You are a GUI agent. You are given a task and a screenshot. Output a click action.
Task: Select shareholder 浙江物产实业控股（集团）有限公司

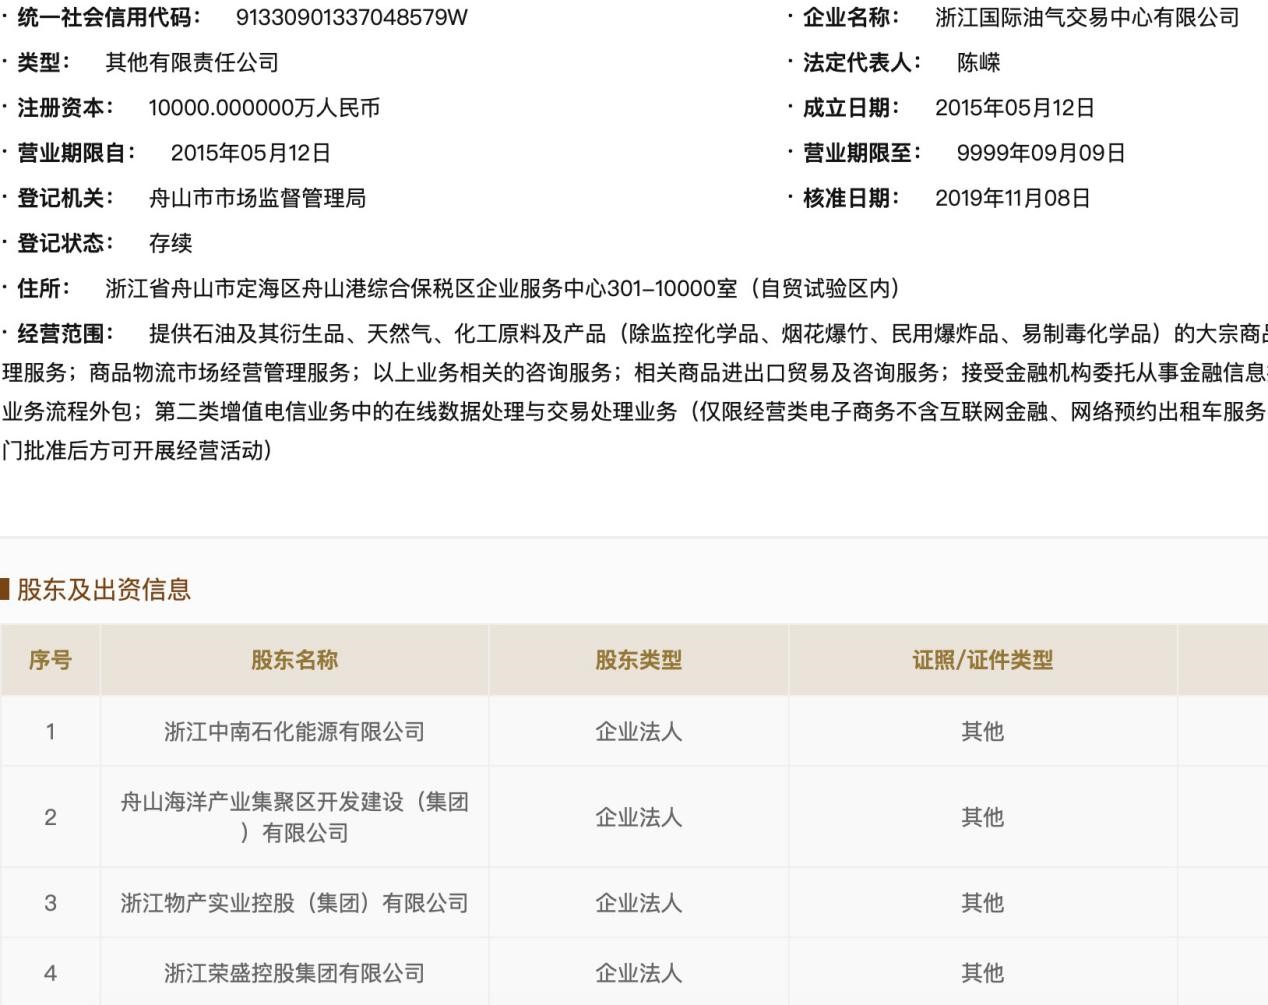point(294,903)
